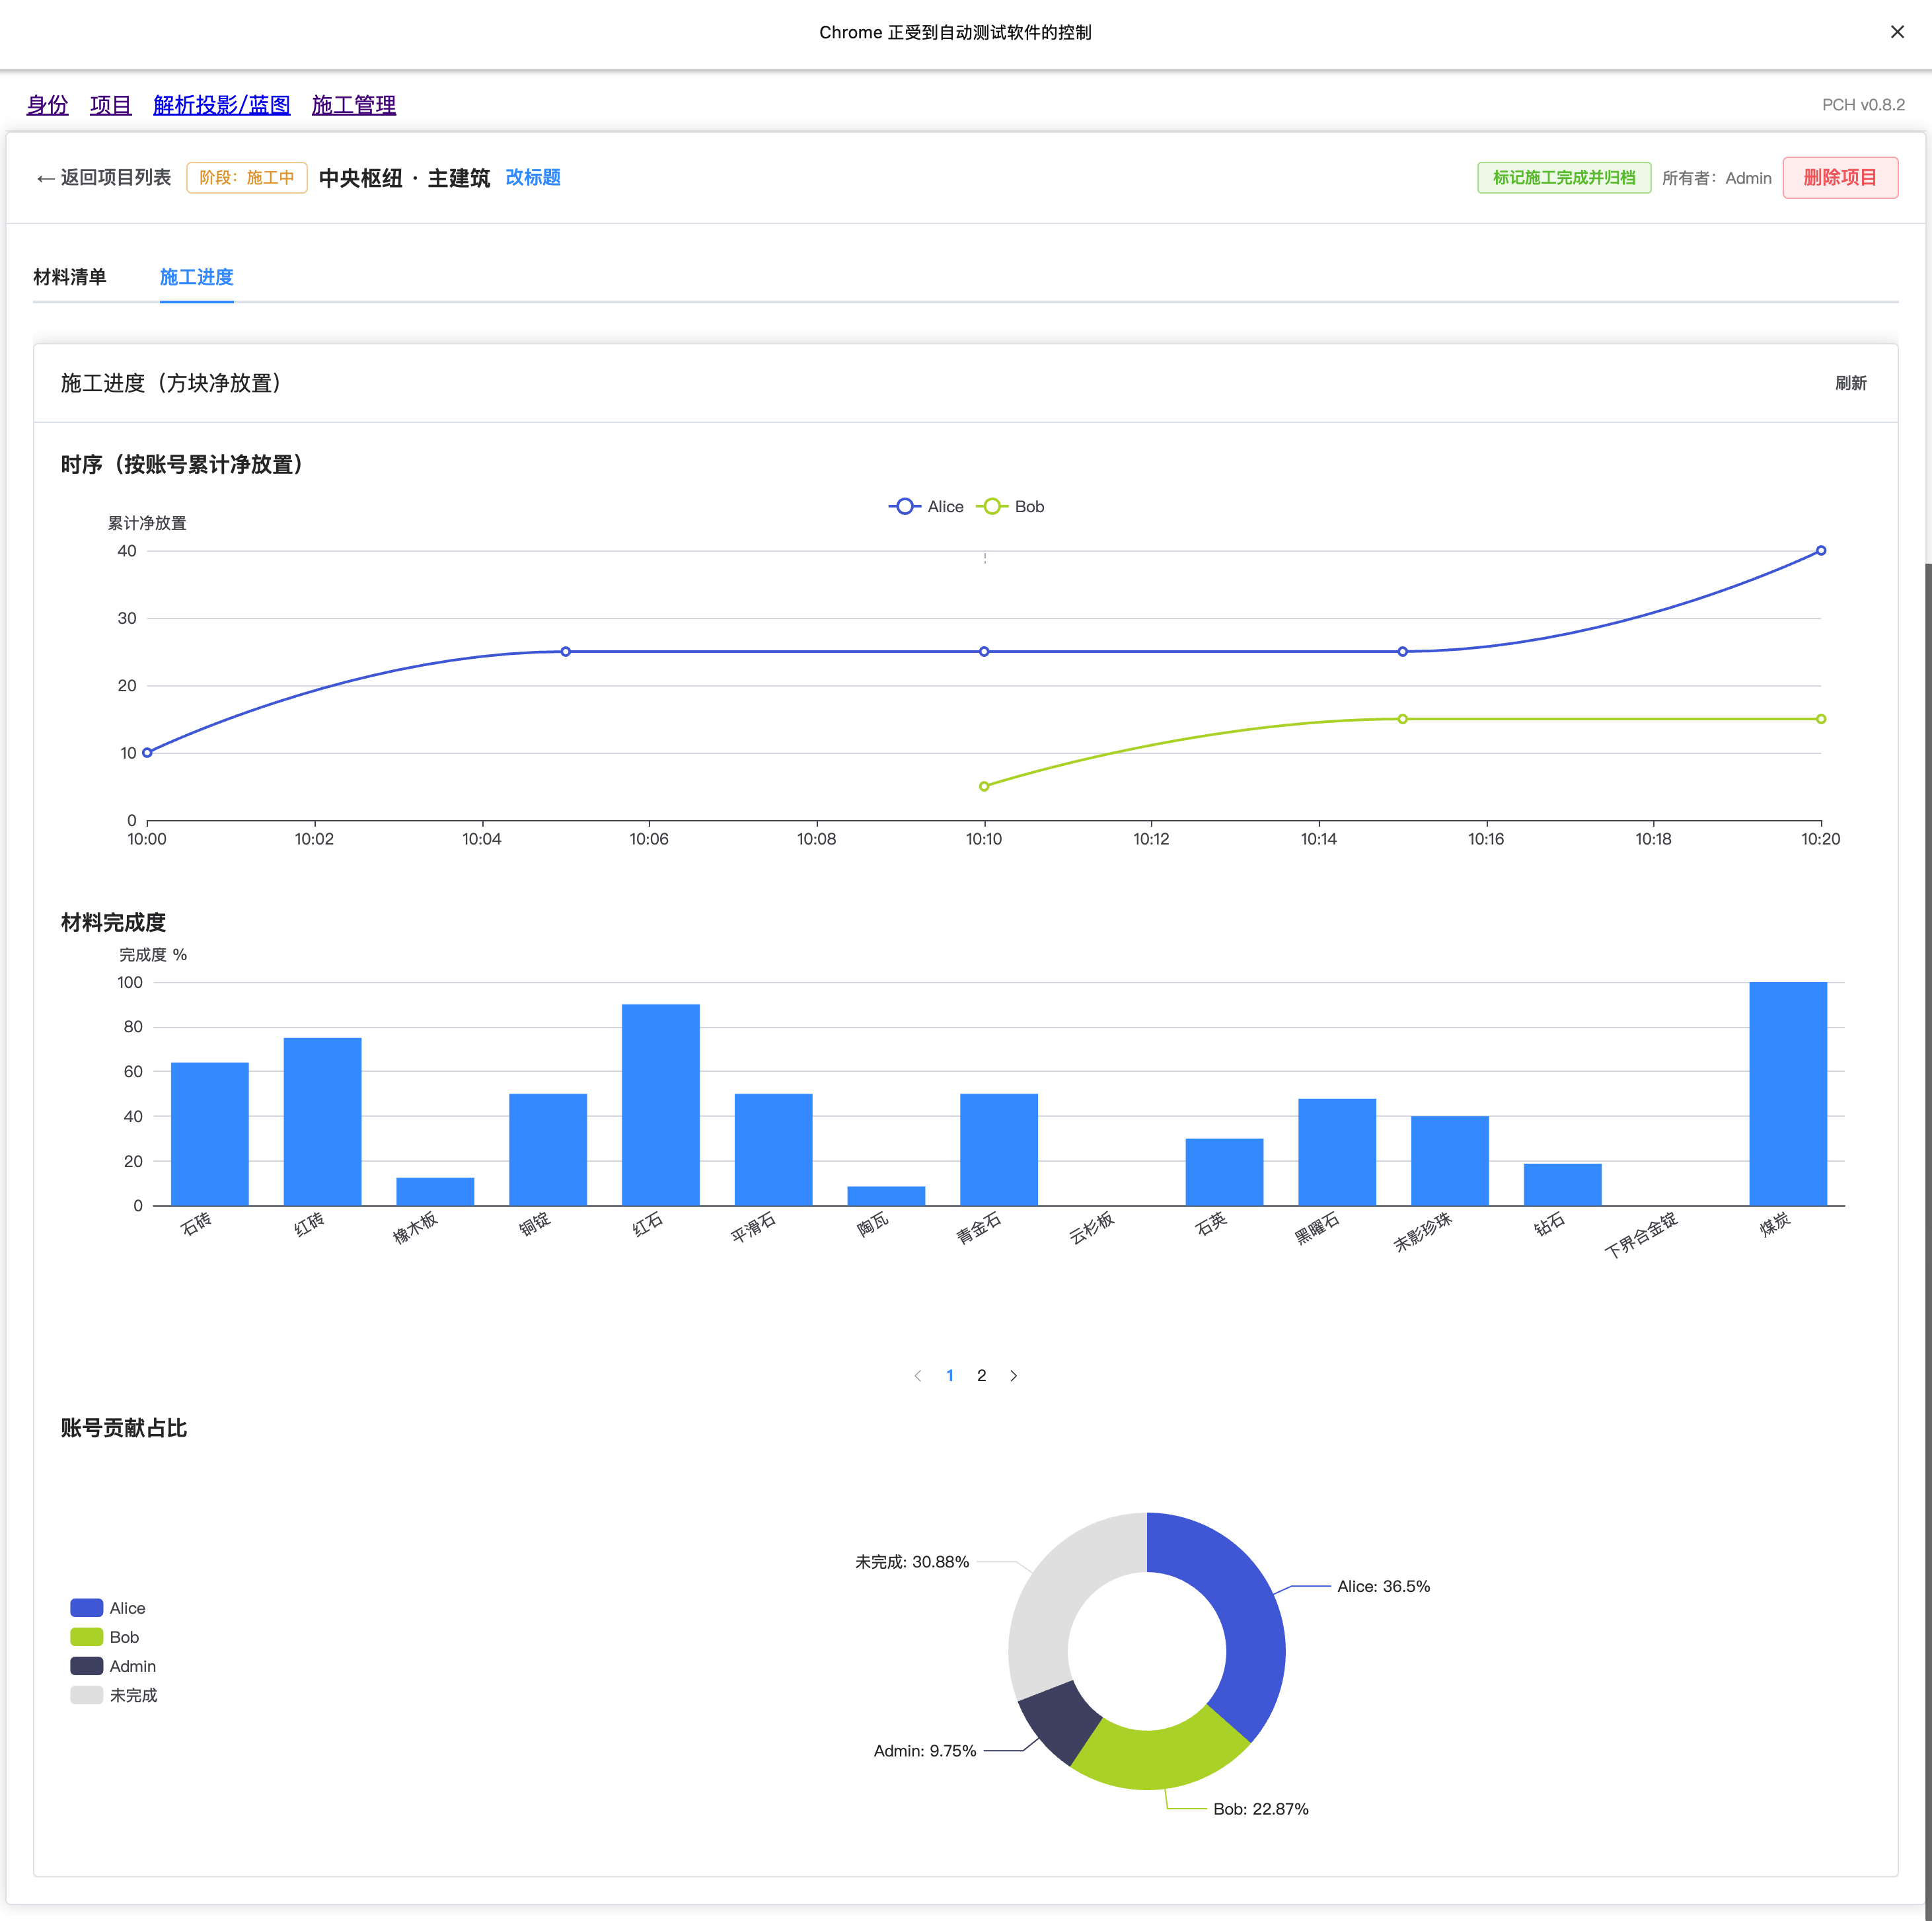The height and width of the screenshot is (1921, 1932).
Task: Go to next page of material chart
Action: click(x=1013, y=1376)
